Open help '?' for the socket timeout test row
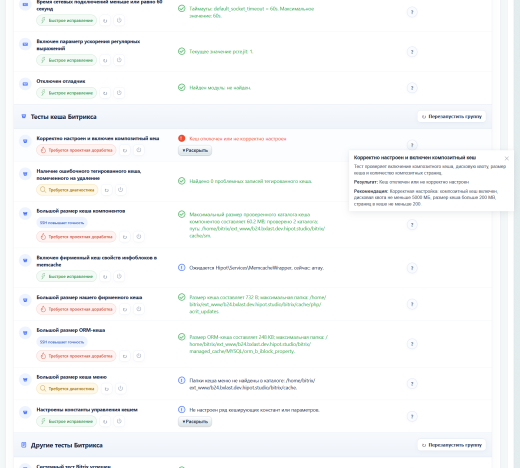The width and height of the screenshot is (520, 468). click(x=412, y=12)
